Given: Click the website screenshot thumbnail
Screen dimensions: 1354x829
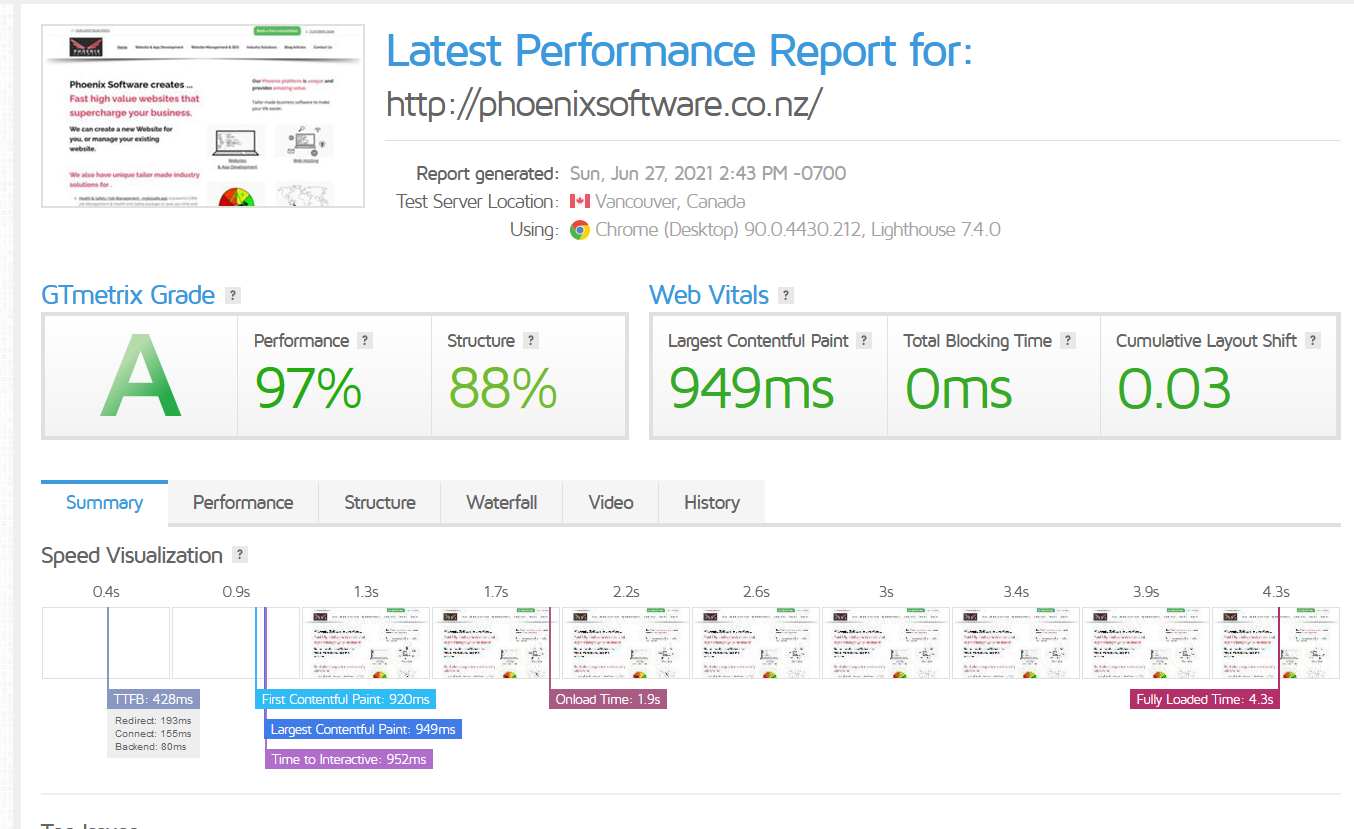Looking at the screenshot, I should tap(203, 116).
